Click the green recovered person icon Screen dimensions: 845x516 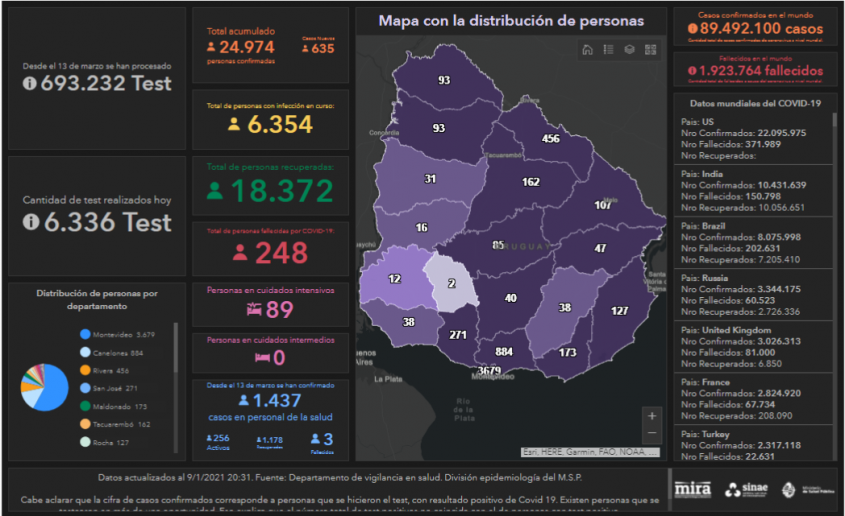tap(216, 191)
